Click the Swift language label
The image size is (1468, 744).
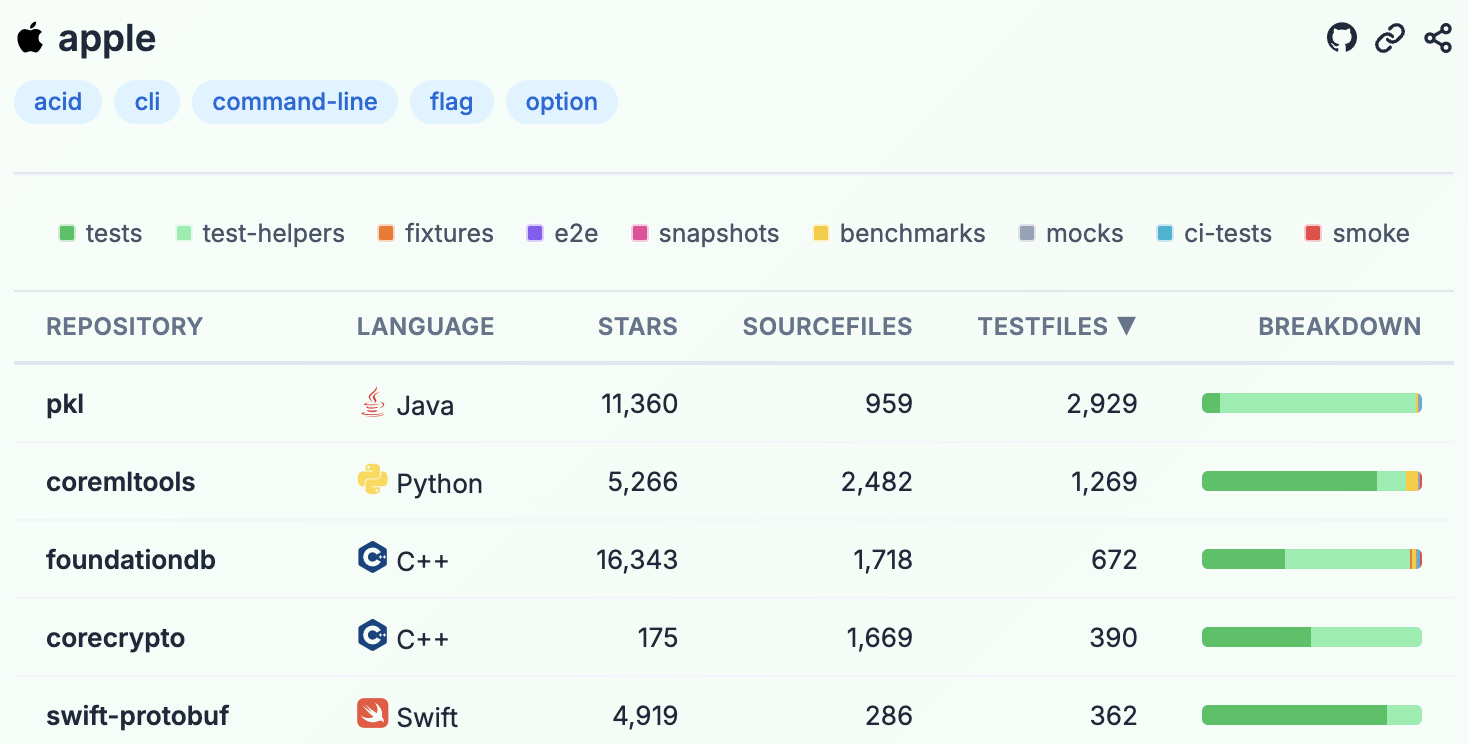pyautogui.click(x=427, y=718)
